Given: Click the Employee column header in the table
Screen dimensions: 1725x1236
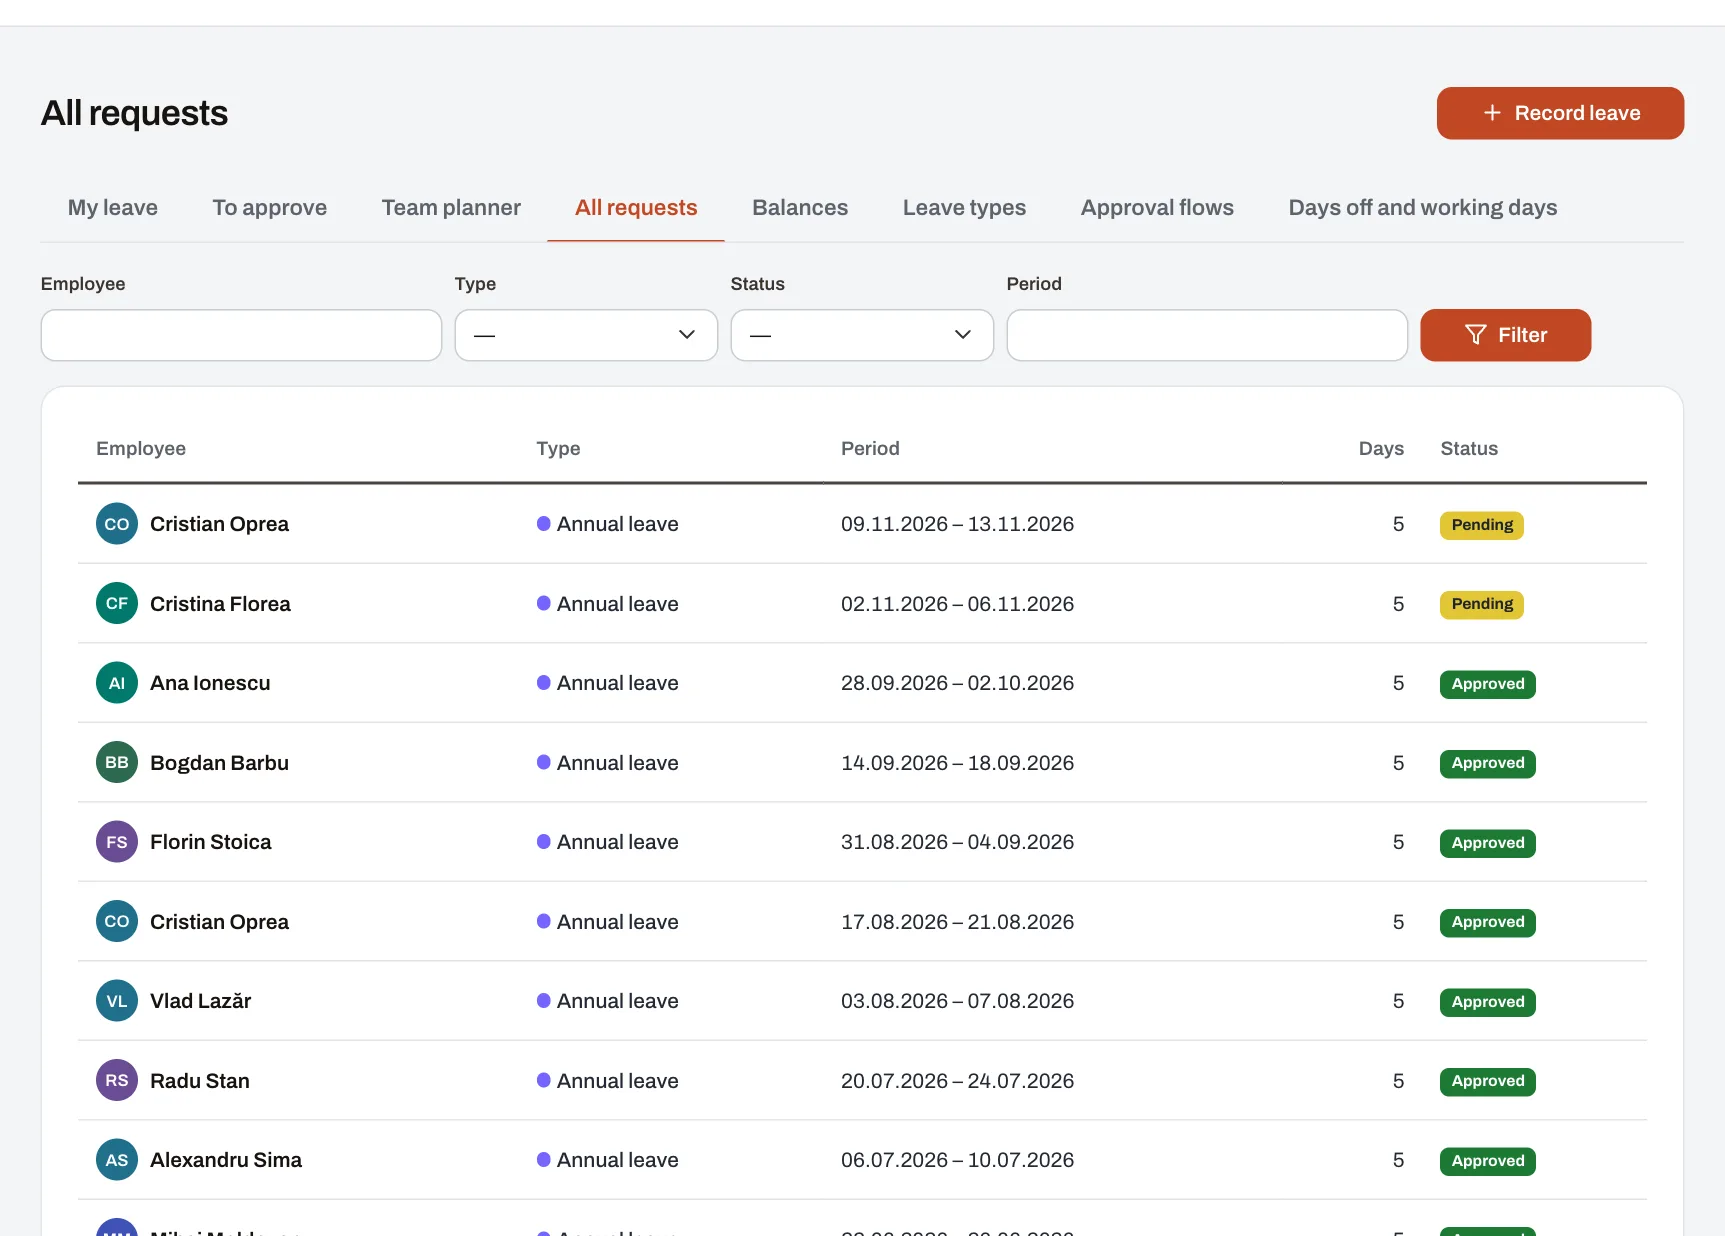Looking at the screenshot, I should coord(141,448).
